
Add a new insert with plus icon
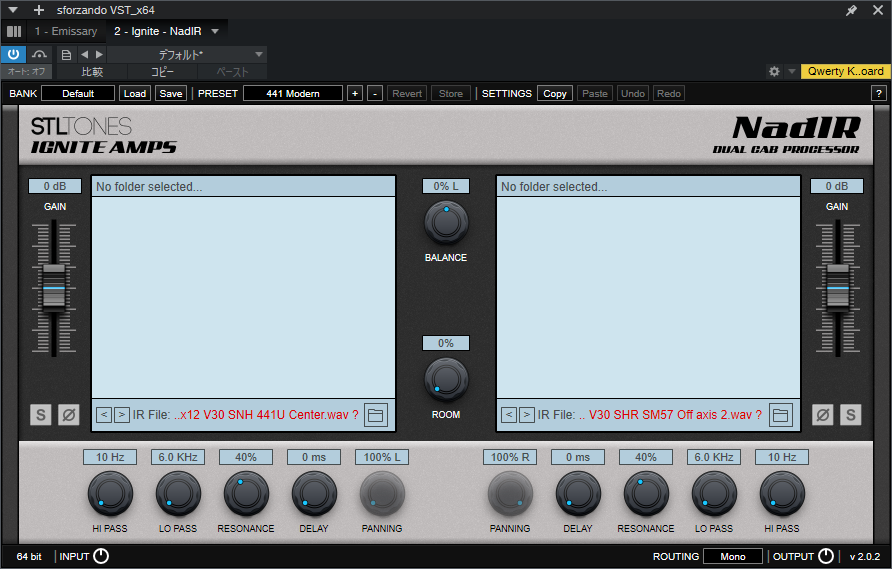(39, 10)
